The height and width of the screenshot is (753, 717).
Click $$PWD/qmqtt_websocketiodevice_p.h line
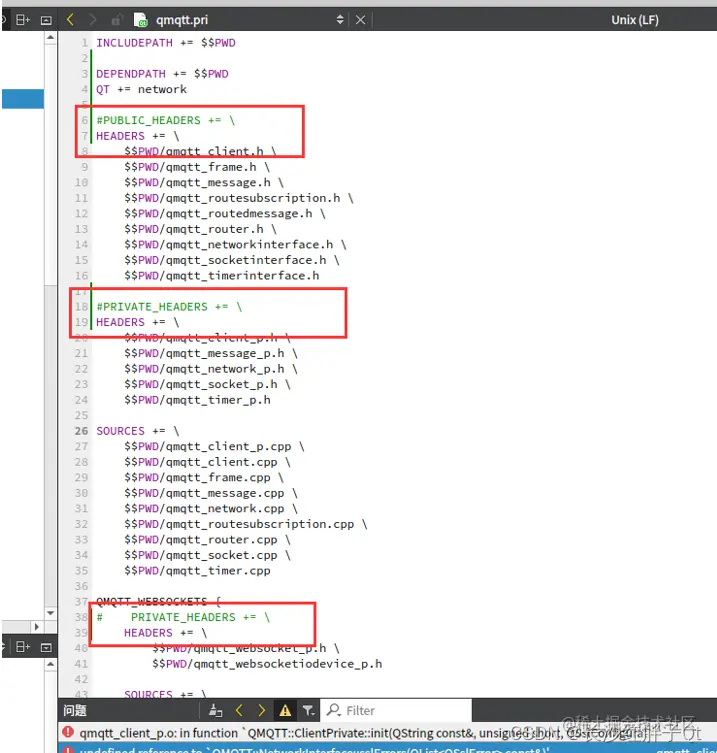point(267,664)
